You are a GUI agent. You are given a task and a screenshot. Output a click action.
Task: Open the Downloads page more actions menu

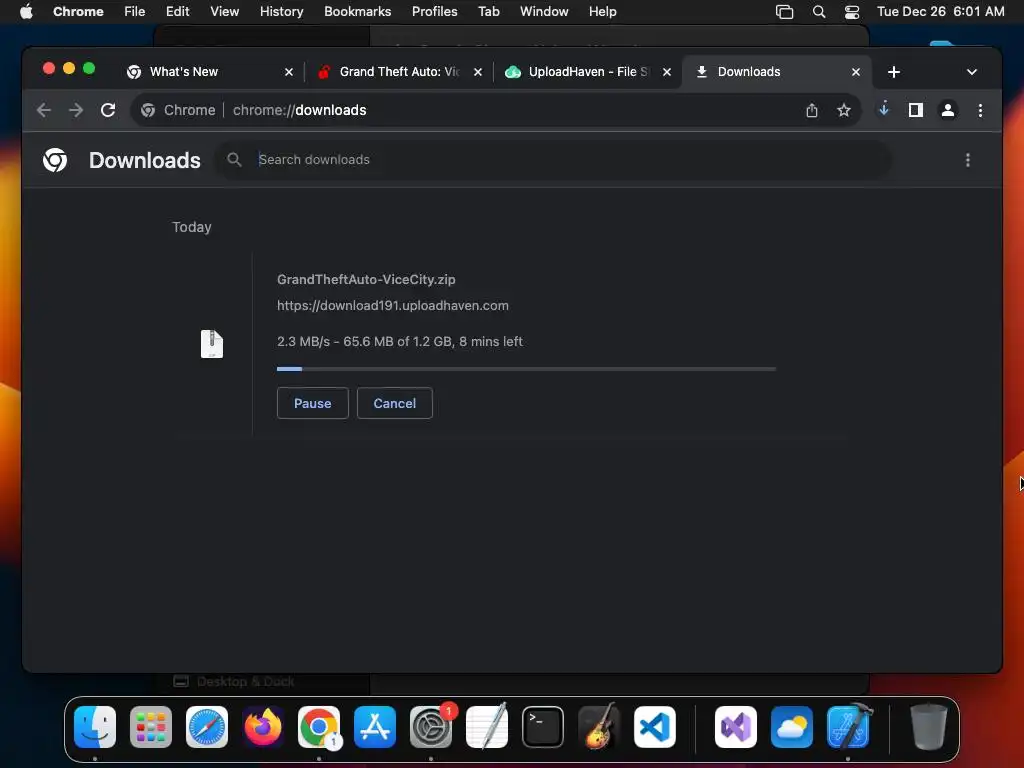point(967,160)
